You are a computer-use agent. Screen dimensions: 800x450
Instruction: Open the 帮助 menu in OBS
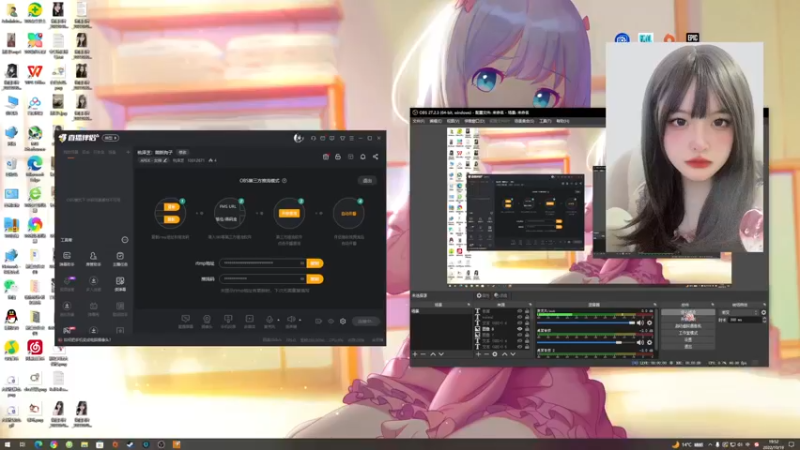click(x=562, y=121)
